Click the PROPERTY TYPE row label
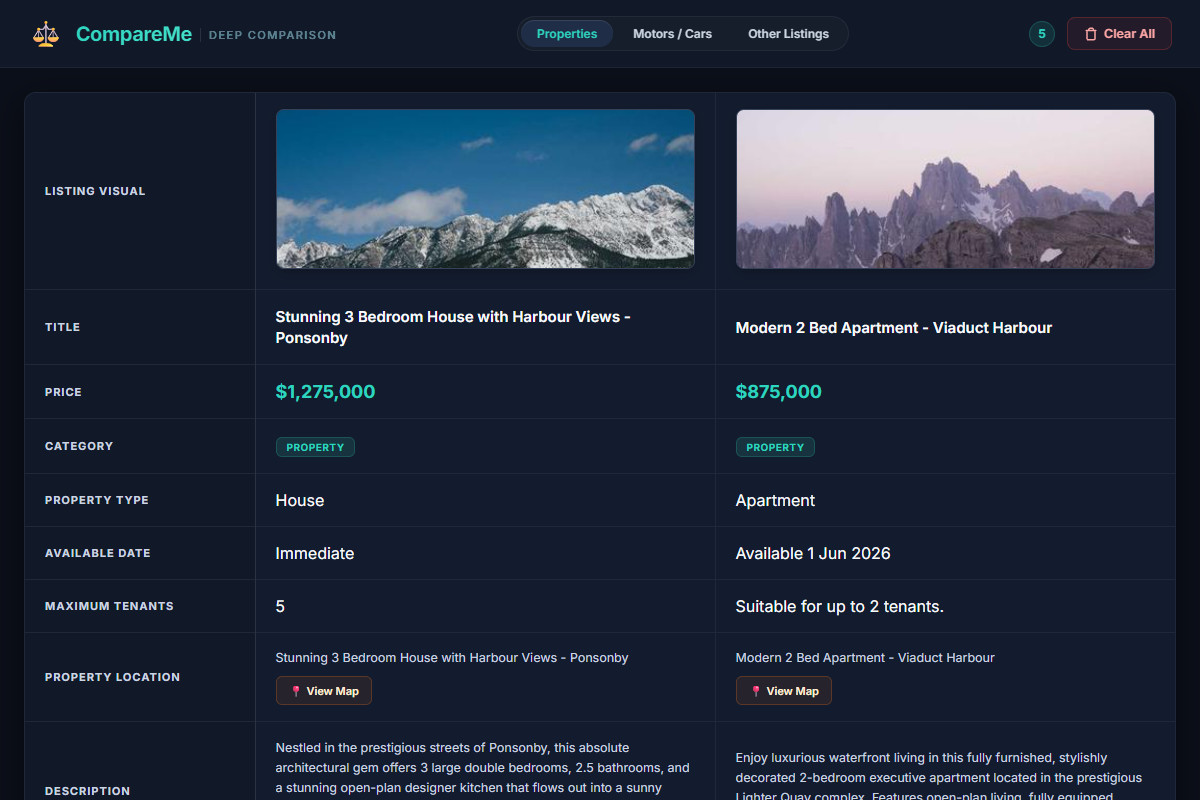 97,500
